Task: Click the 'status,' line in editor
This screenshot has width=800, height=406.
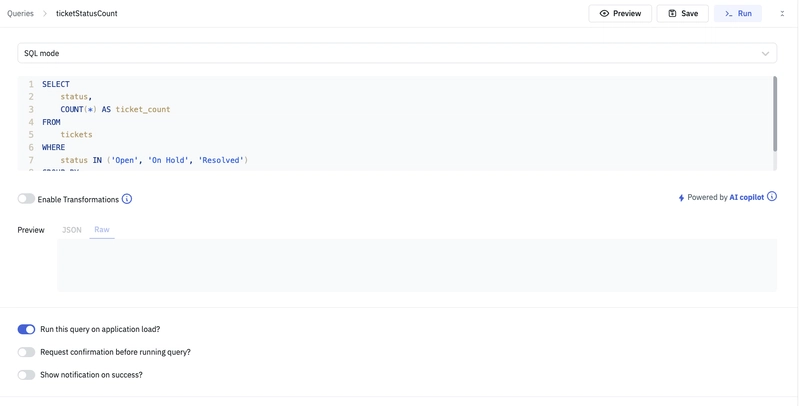Action: [76, 97]
